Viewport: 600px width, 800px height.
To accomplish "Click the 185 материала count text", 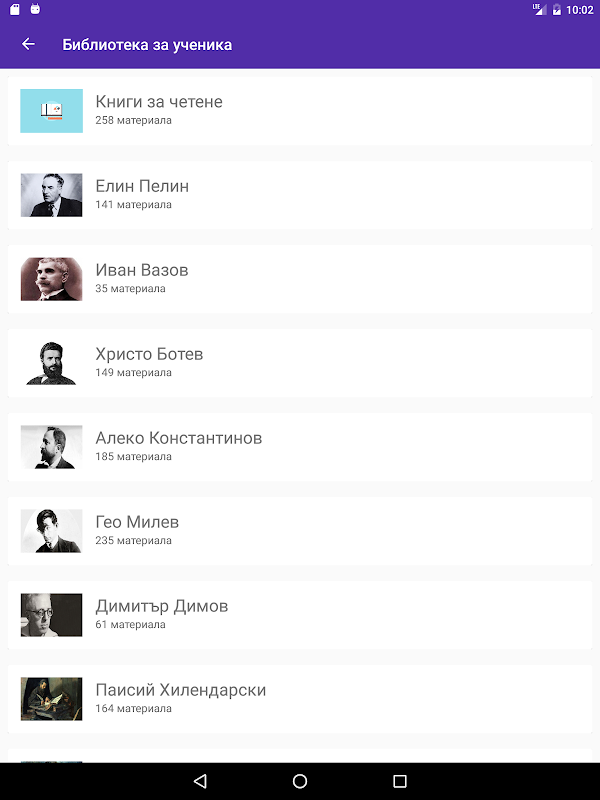I will coord(133,456).
